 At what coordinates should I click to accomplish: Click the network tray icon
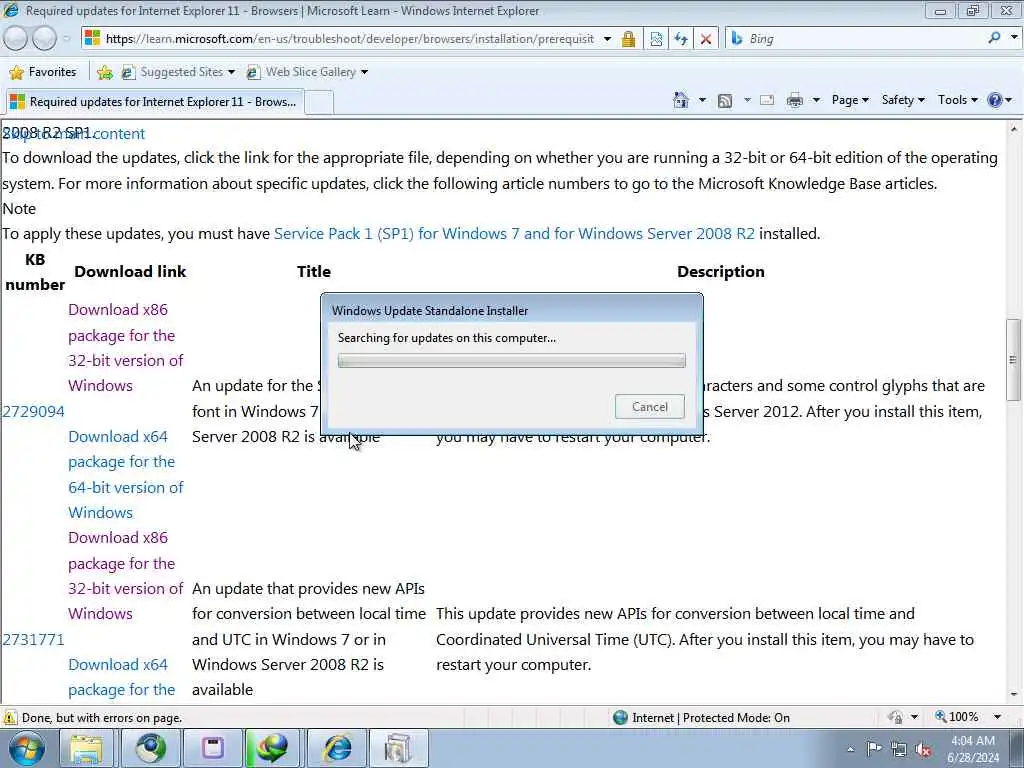coord(899,749)
